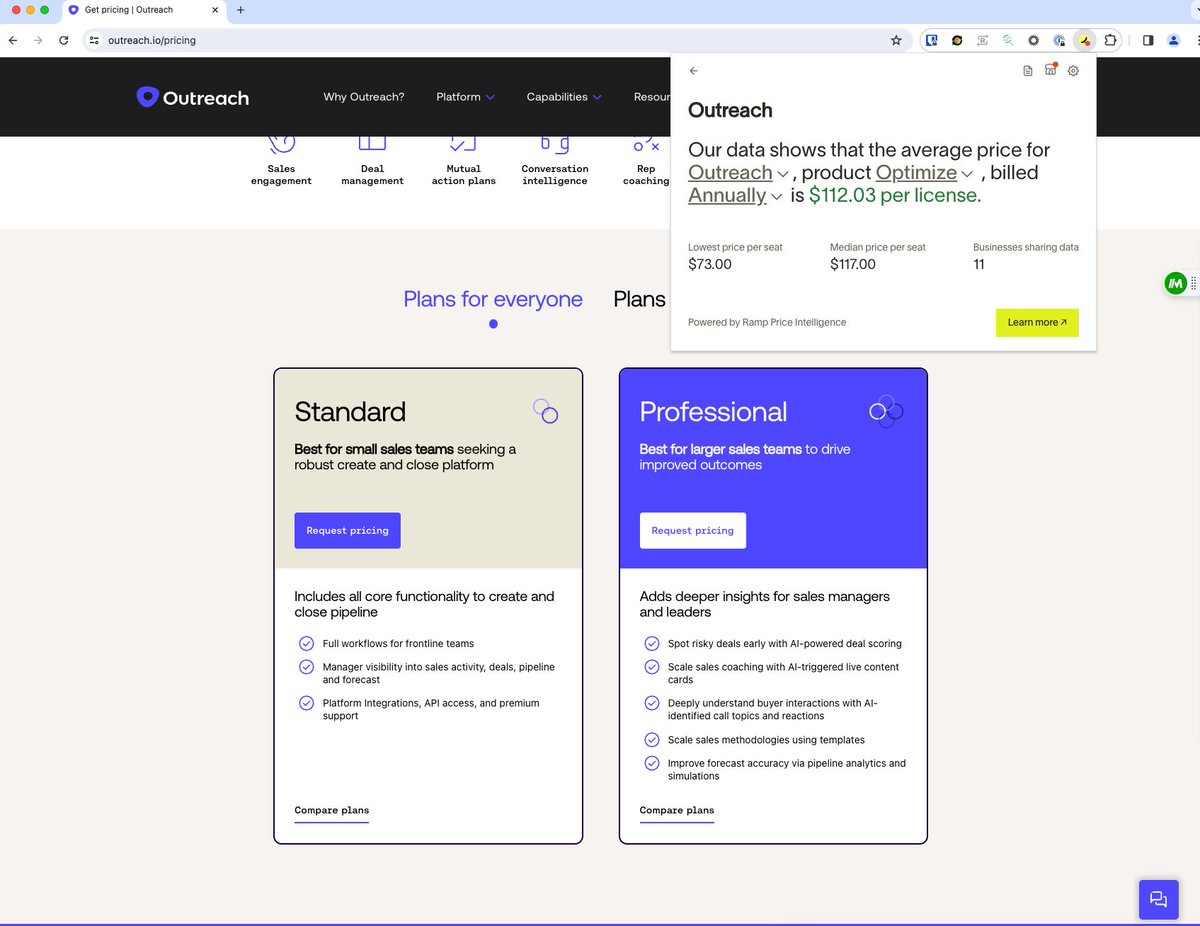Navigate back in browser history
Screen dimensions: 1200x926
(x=12, y=40)
